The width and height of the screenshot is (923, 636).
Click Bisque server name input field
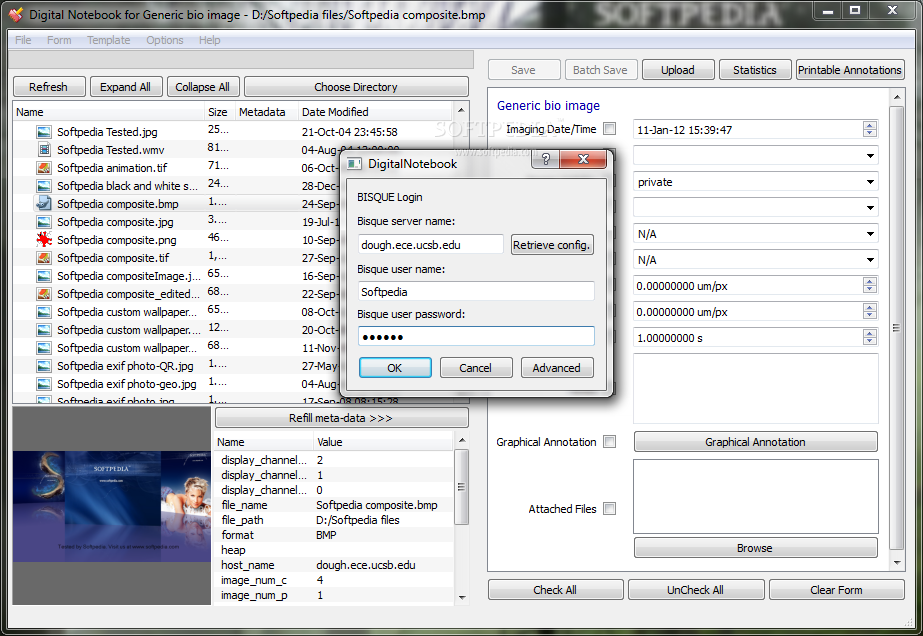coord(430,244)
